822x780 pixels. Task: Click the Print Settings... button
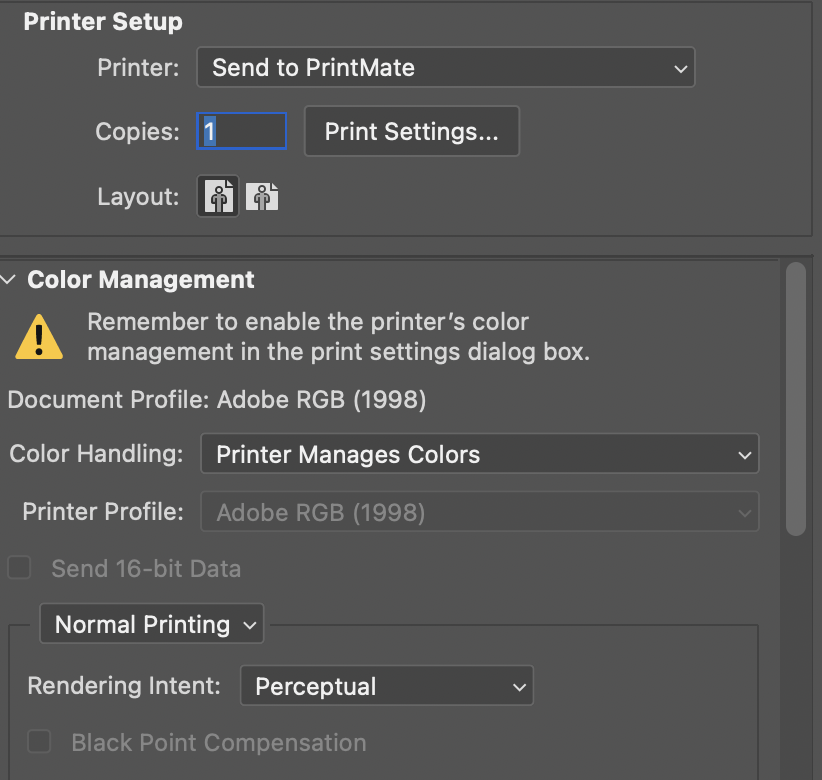412,131
